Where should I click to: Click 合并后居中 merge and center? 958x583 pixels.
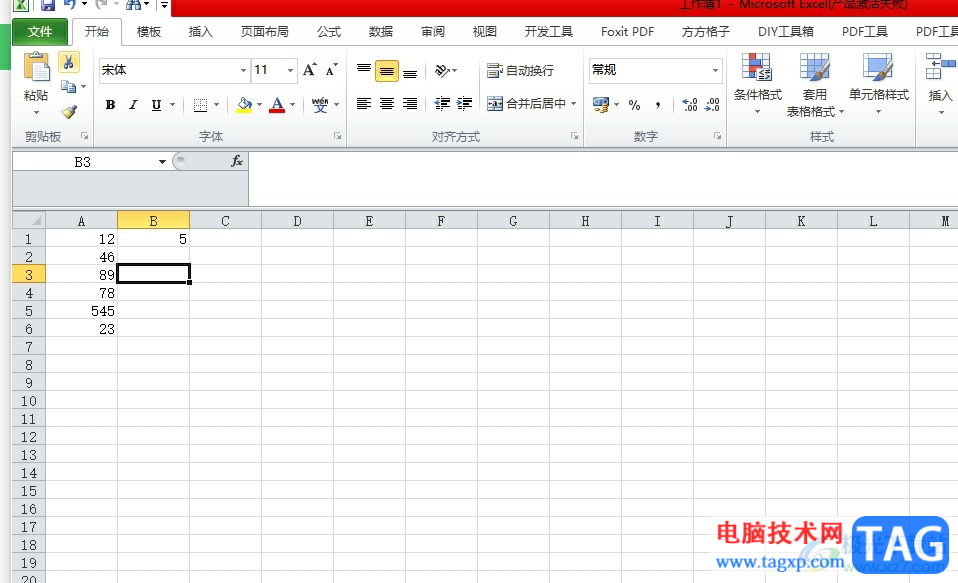coord(526,104)
